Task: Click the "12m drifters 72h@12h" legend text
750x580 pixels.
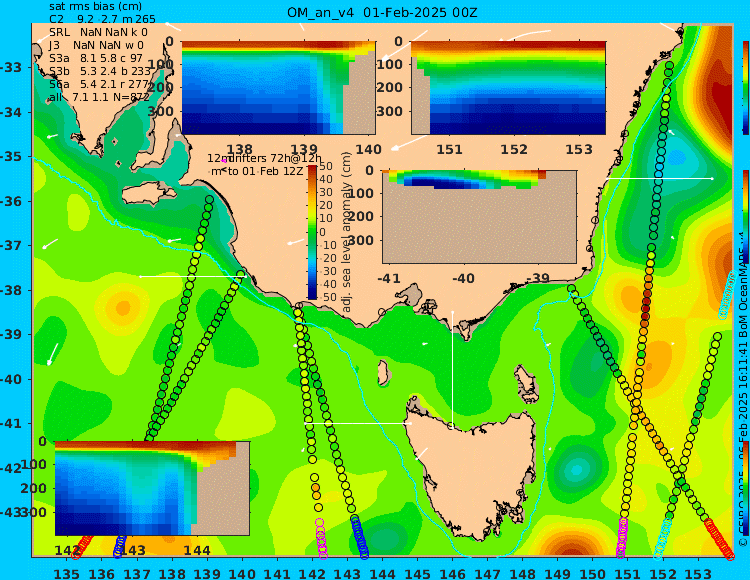Action: pyautogui.click(x=265, y=158)
